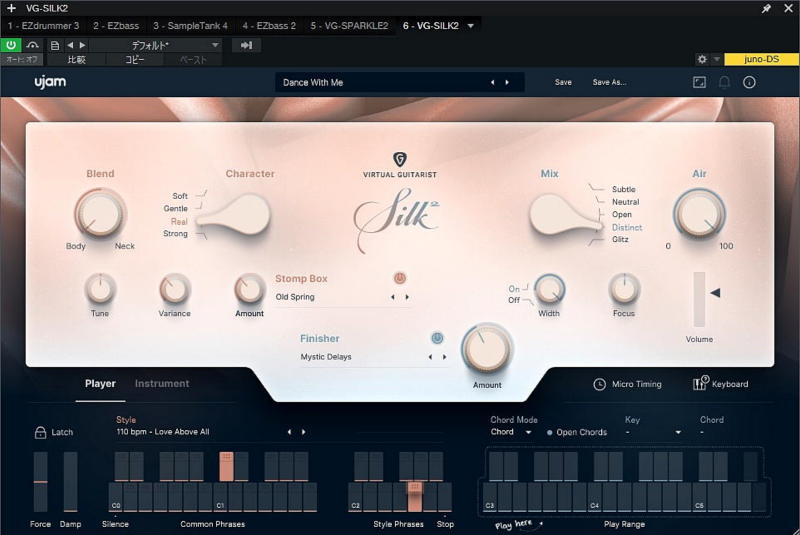Click the notifications bell icon
Viewport: 800px width, 535px height.
724,82
